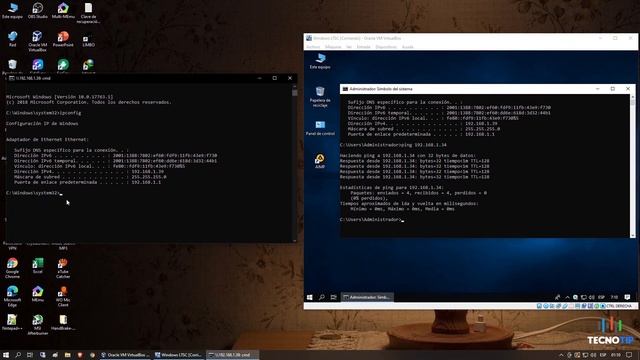This screenshot has height=360, width=640.
Task: Show hidden tray icons chevron in VM taskbar
Action: [x=567, y=297]
